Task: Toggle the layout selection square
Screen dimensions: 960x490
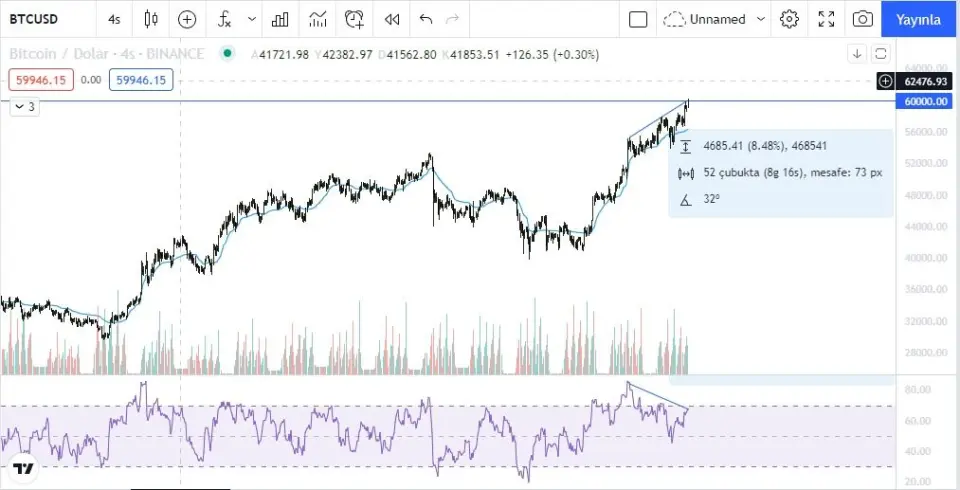Action: (638, 19)
